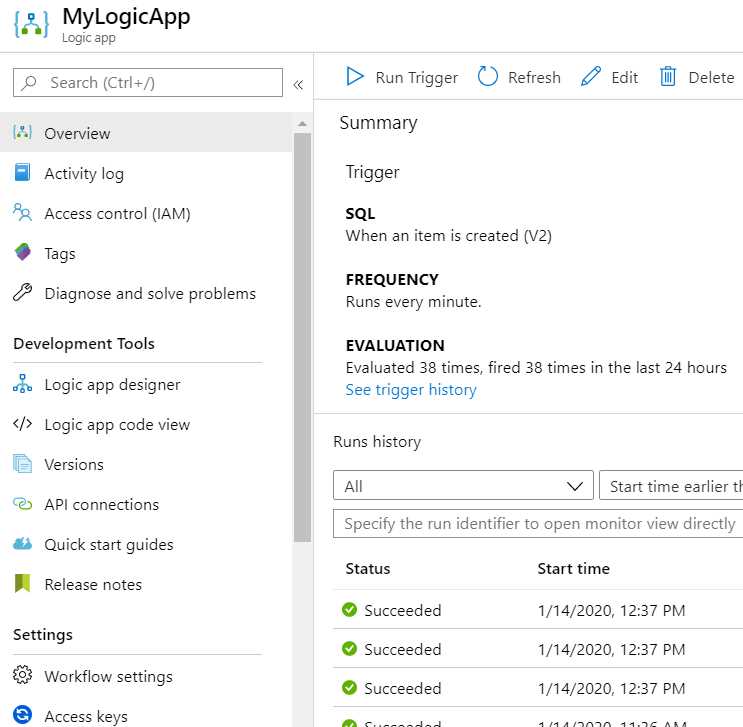Click the code view brackets icon
Viewport: 743px width, 727px height.
click(x=22, y=423)
